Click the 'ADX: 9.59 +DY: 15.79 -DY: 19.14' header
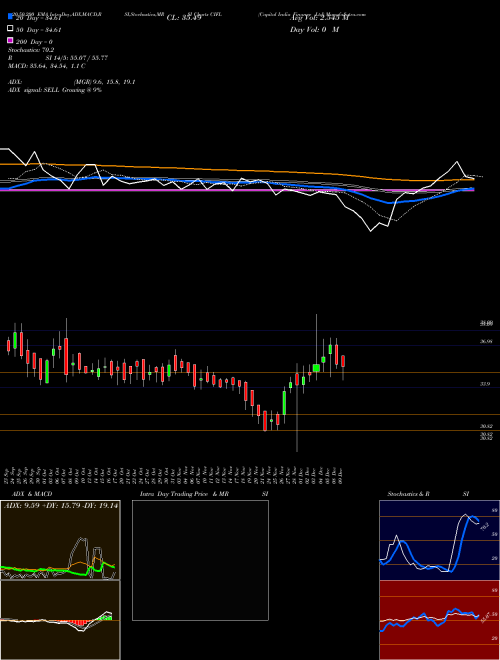The width and height of the screenshot is (500, 660). pyautogui.click(x=61, y=506)
